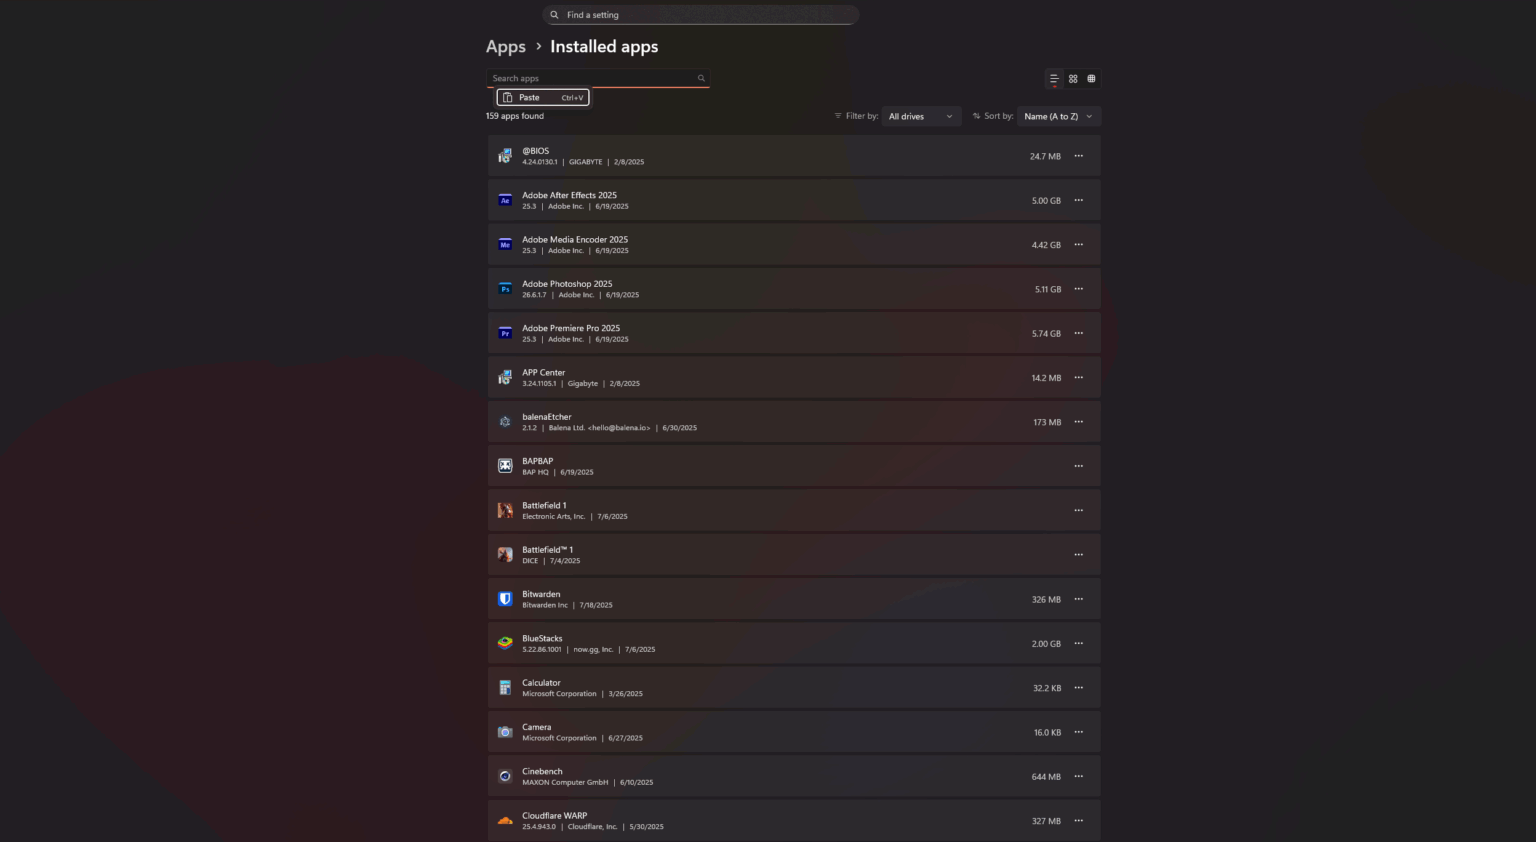Go back to Apps breadcrumb
Screen dimensions: 1536x842
click(x=505, y=47)
